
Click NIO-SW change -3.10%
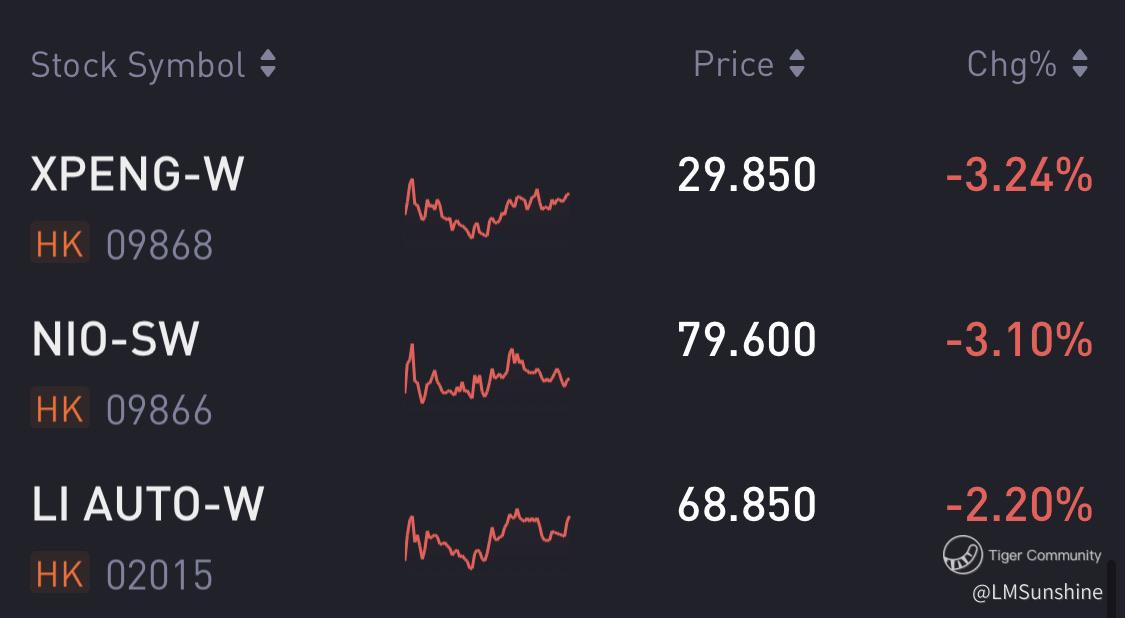(1018, 340)
